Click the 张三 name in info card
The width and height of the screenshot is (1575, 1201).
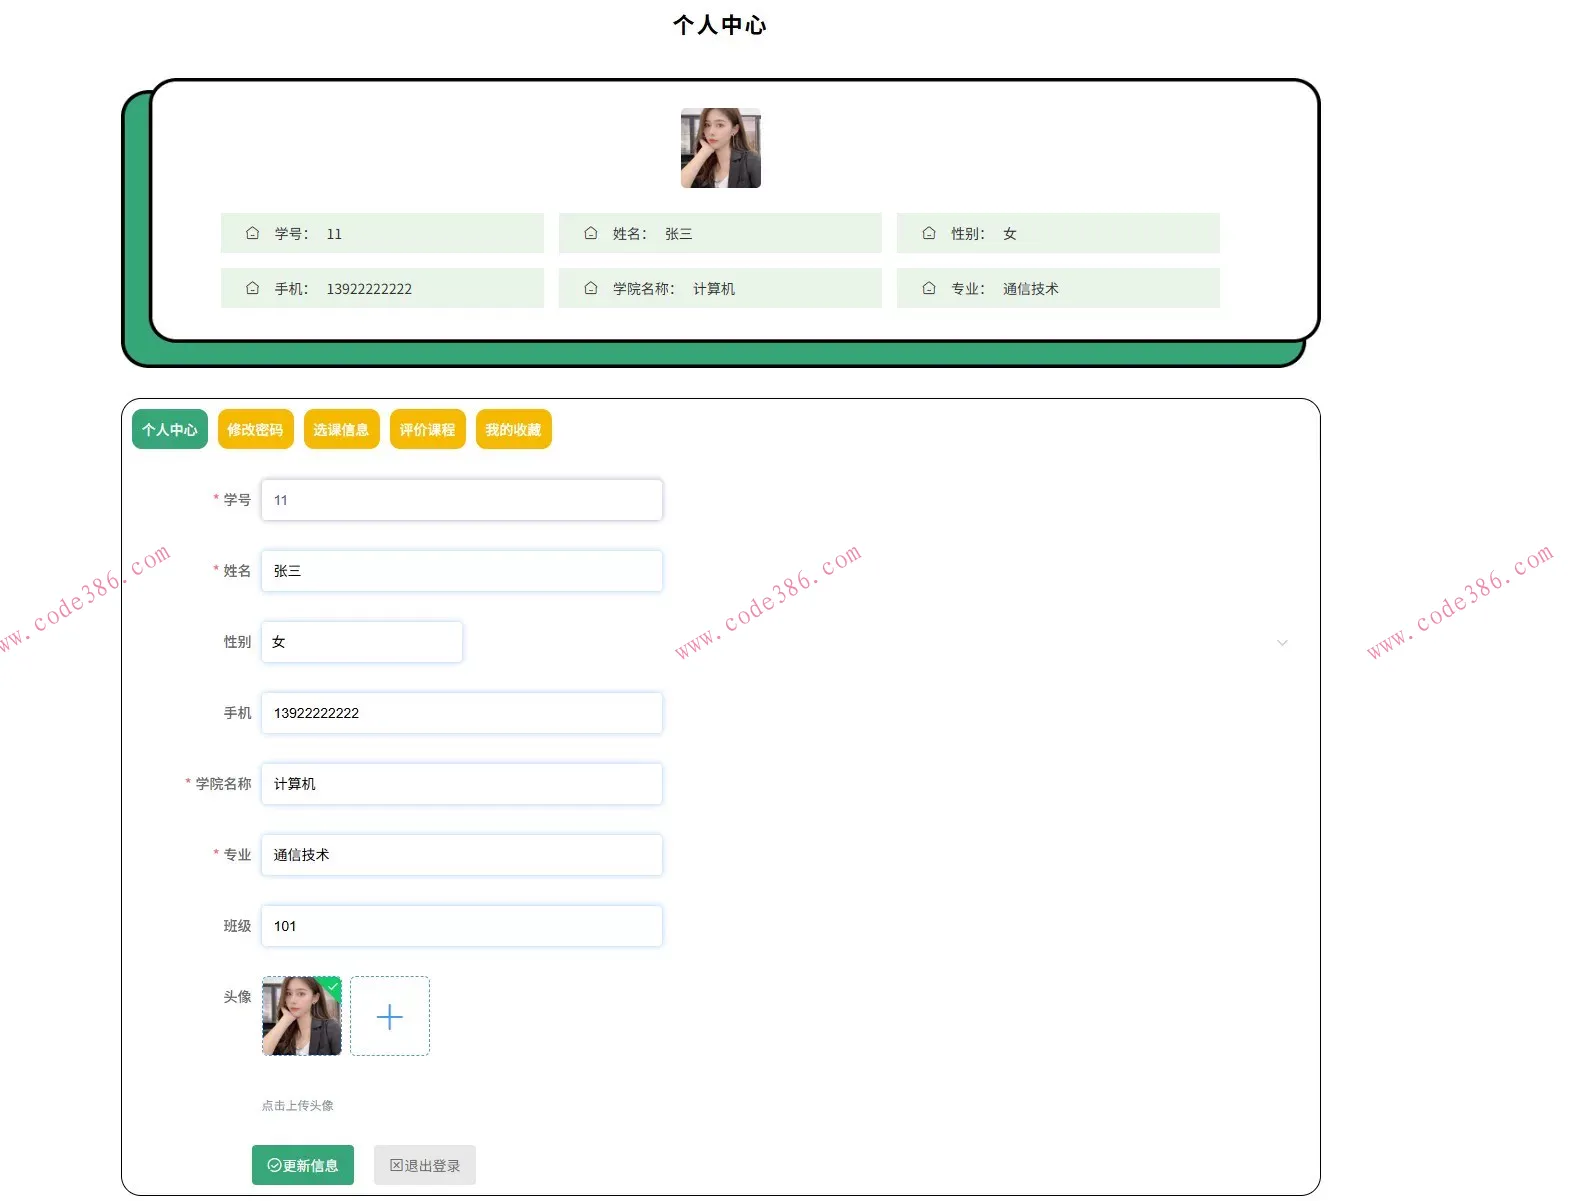click(x=679, y=234)
